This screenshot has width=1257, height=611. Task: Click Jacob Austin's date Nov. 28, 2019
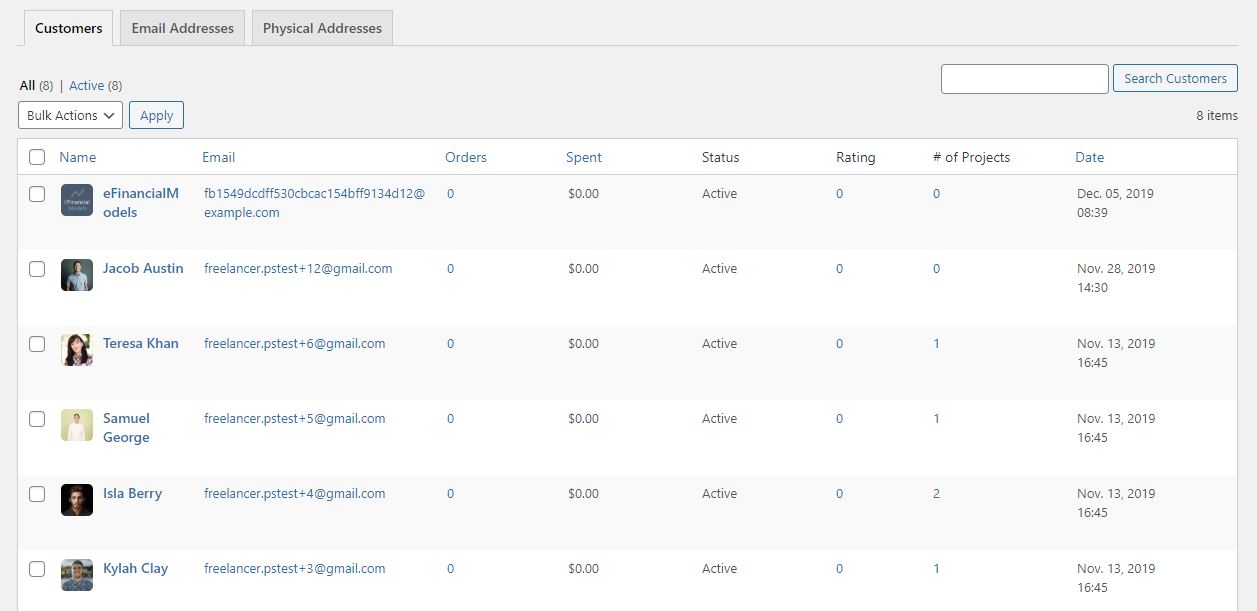(x=1116, y=268)
